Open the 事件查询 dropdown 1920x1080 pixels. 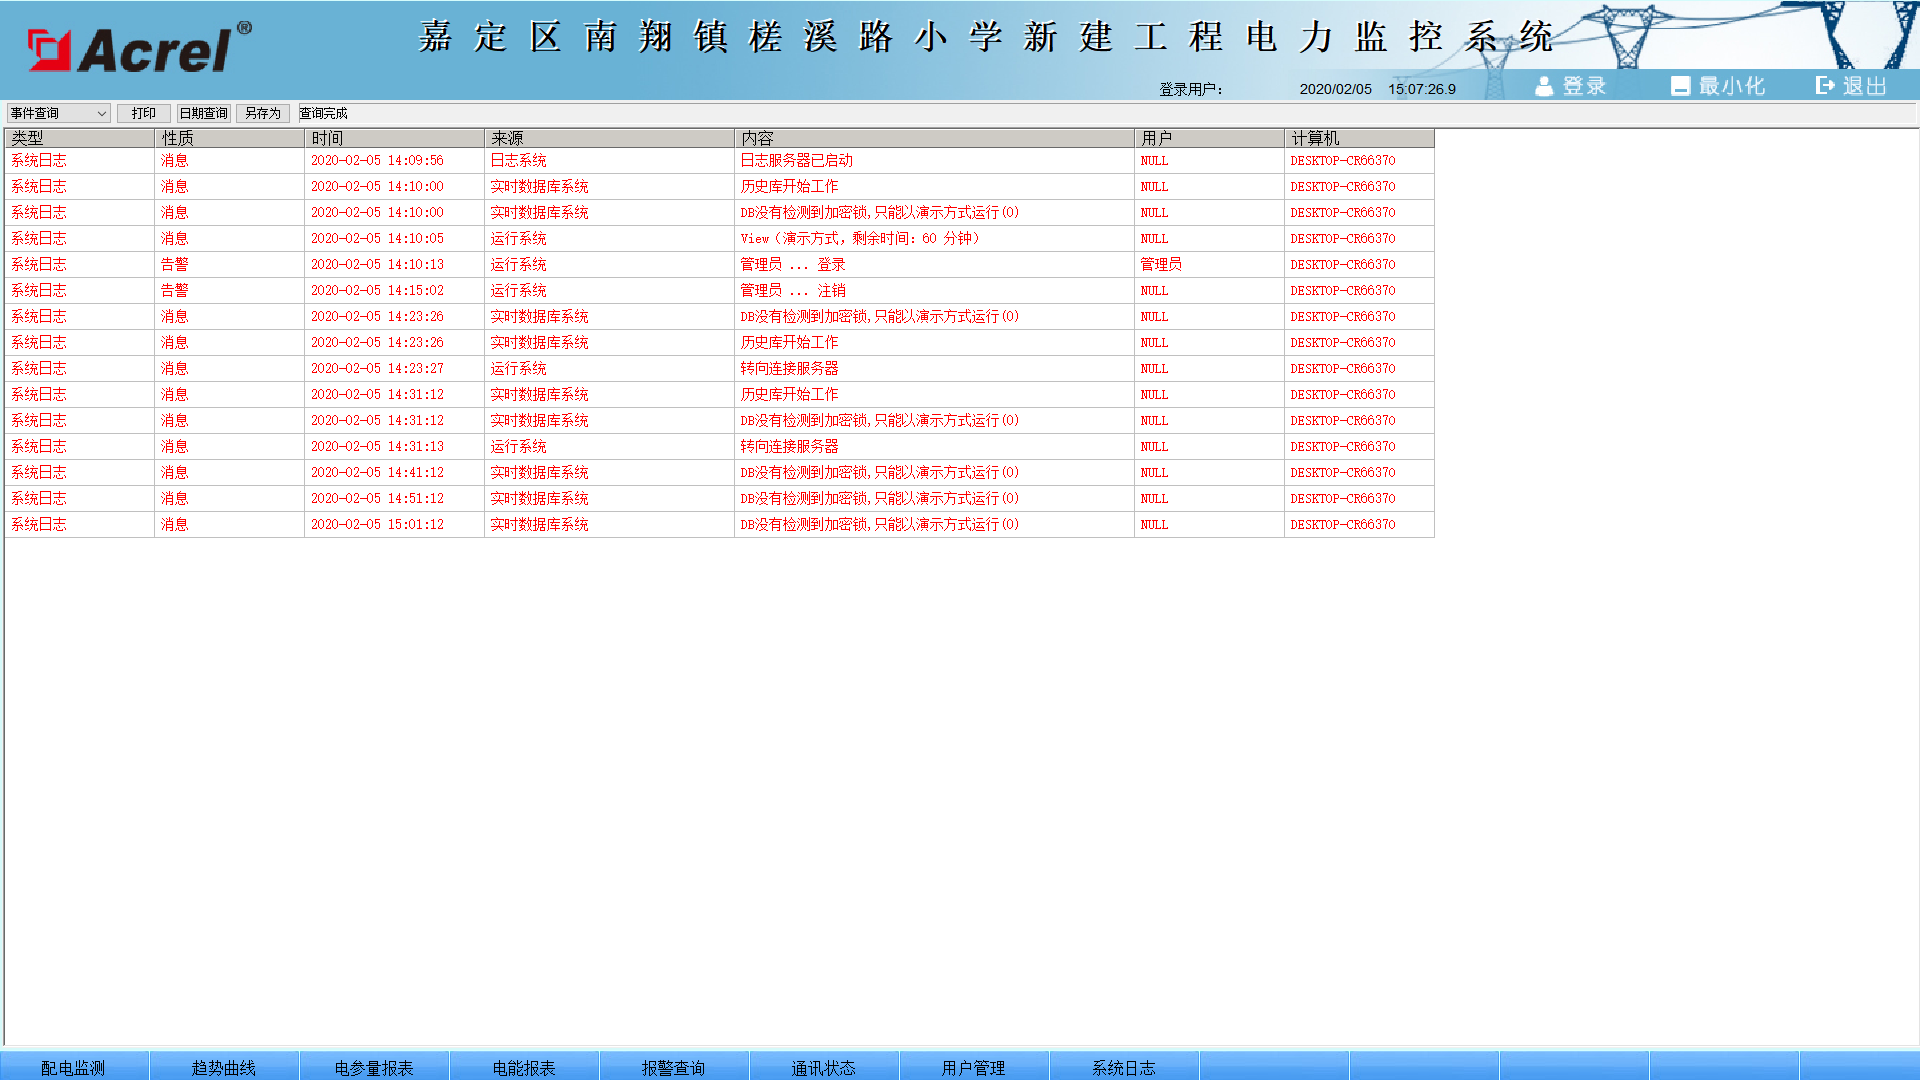(x=58, y=113)
